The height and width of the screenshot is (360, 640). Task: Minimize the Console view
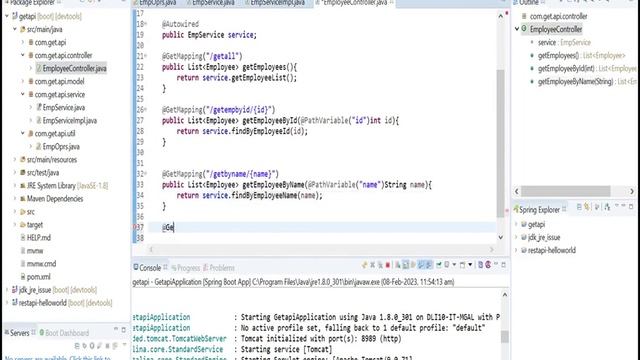(496, 264)
